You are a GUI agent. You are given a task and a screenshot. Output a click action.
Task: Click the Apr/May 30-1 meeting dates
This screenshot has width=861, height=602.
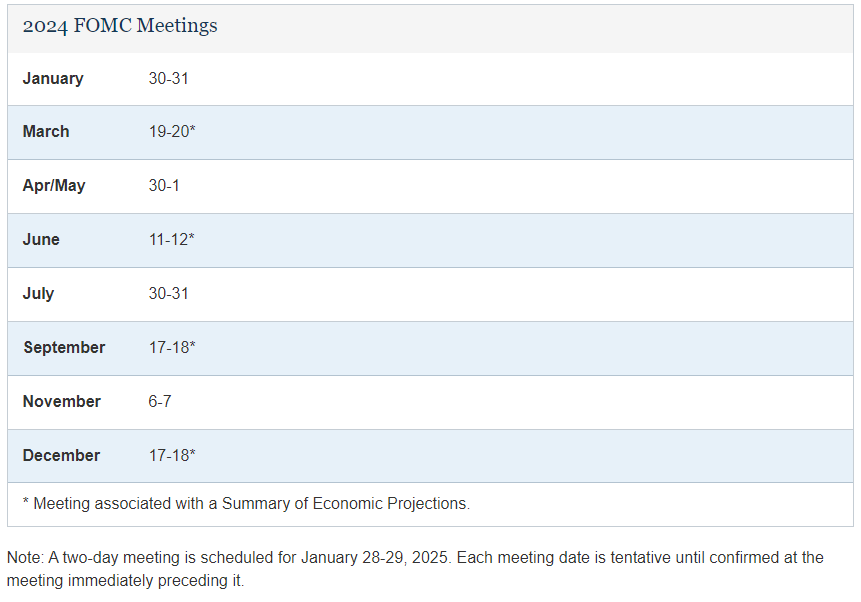tap(164, 186)
